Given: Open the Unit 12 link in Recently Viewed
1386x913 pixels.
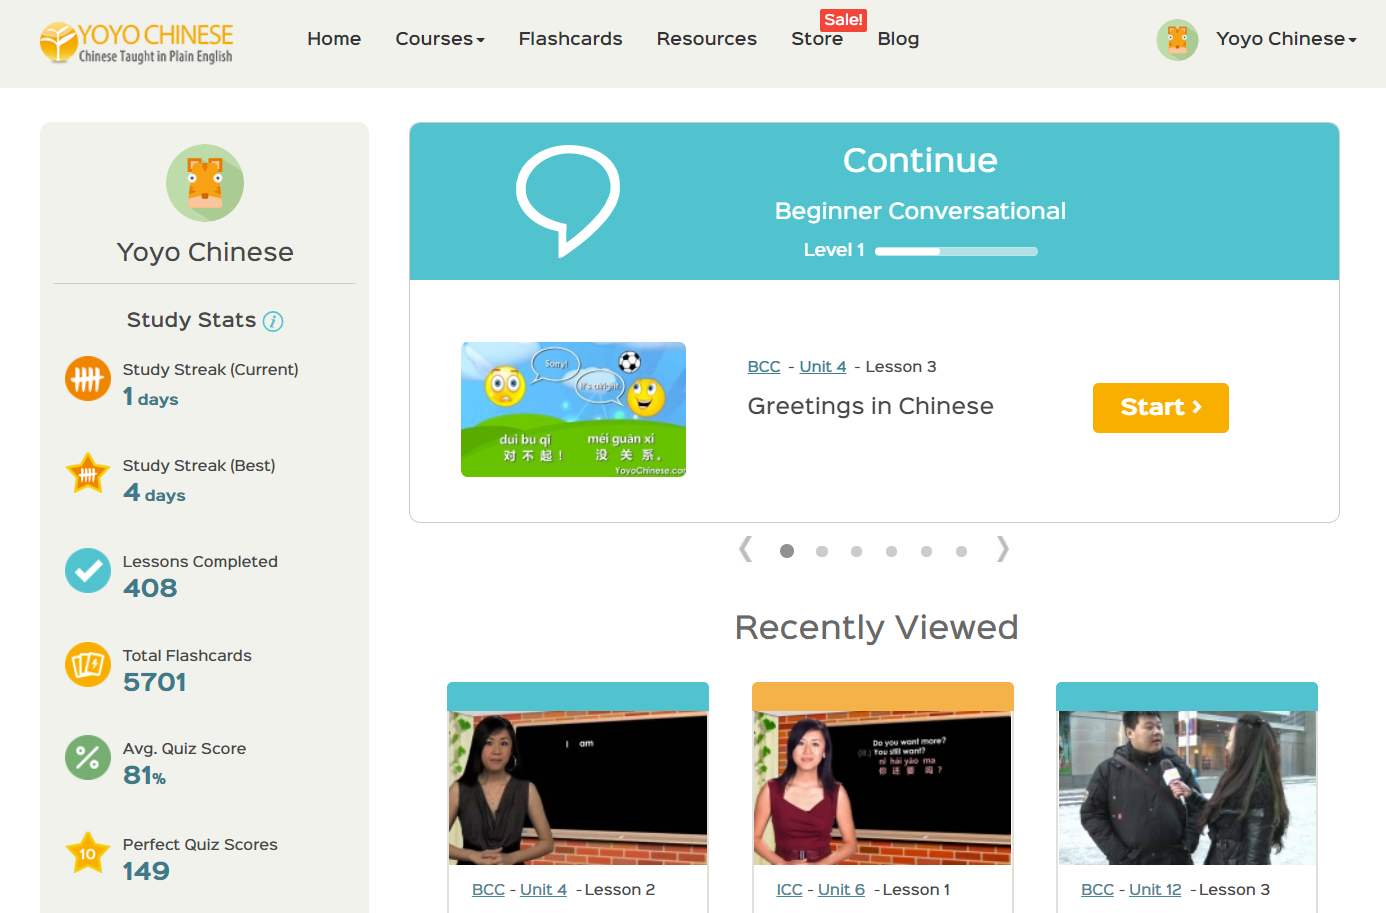Looking at the screenshot, I should (1154, 890).
